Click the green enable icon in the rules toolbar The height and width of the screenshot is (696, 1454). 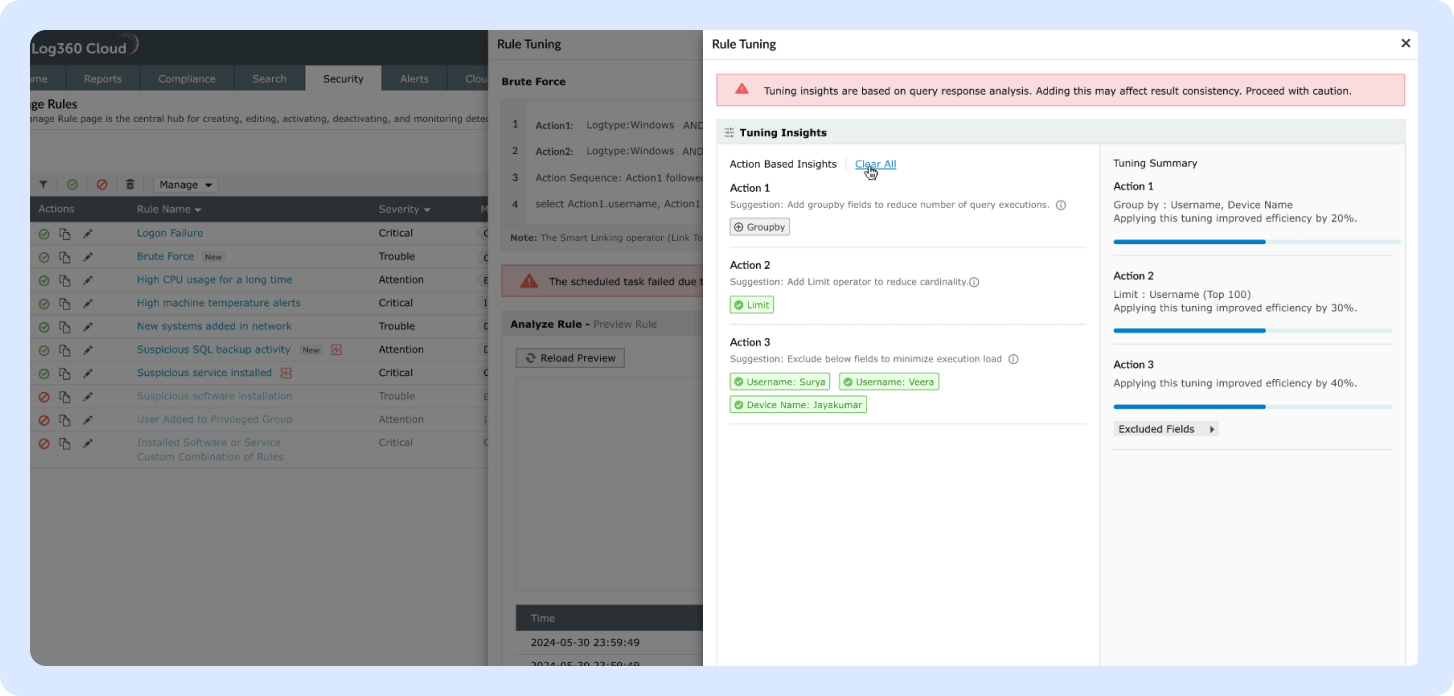72,185
